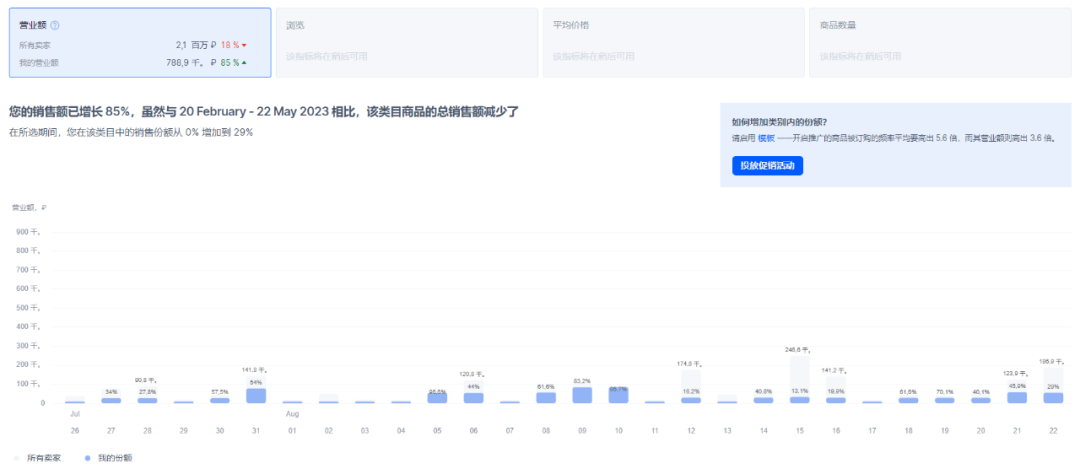Image resolution: width=1080 pixels, height=469 pixels.
Task: Select the 营业额 metric card
Action: [141, 43]
